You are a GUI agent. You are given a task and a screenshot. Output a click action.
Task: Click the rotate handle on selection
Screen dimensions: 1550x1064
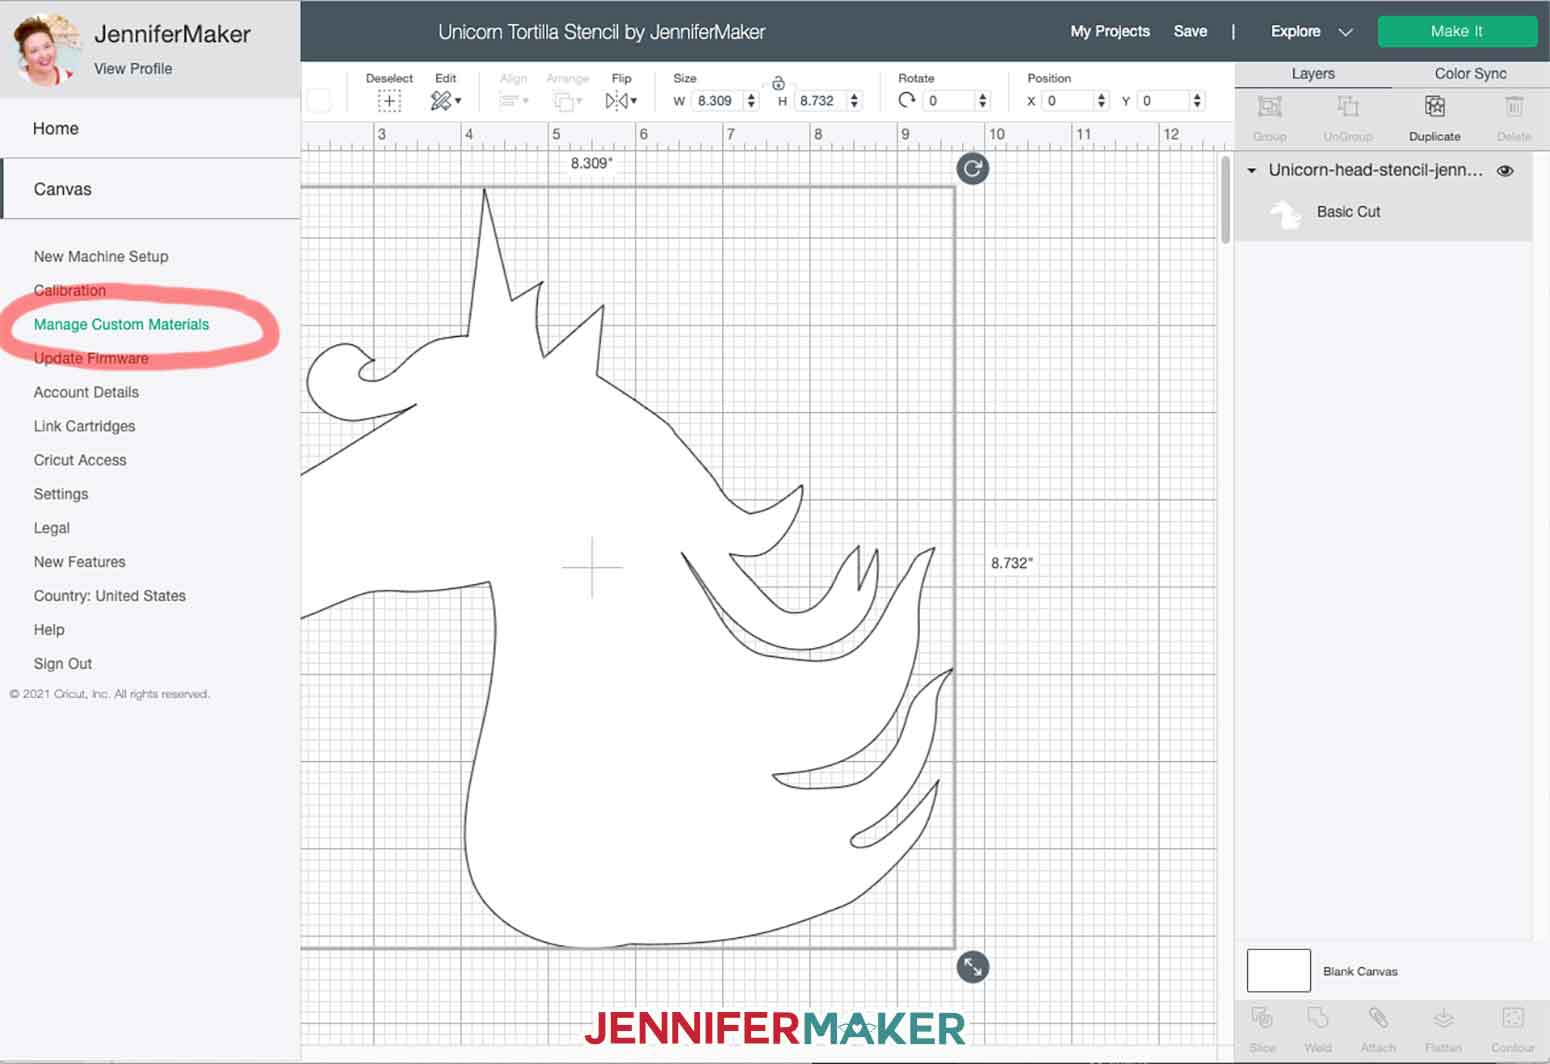tap(972, 168)
